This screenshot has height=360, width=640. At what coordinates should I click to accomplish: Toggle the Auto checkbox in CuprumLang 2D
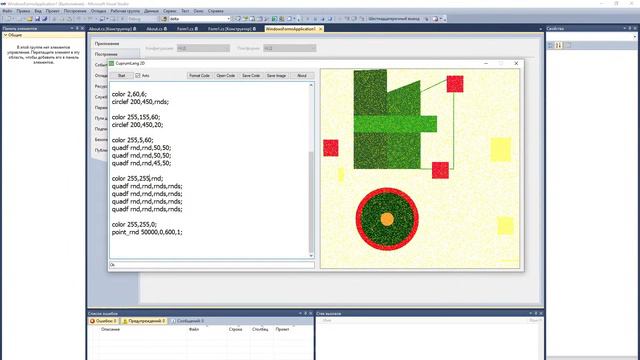pos(138,76)
